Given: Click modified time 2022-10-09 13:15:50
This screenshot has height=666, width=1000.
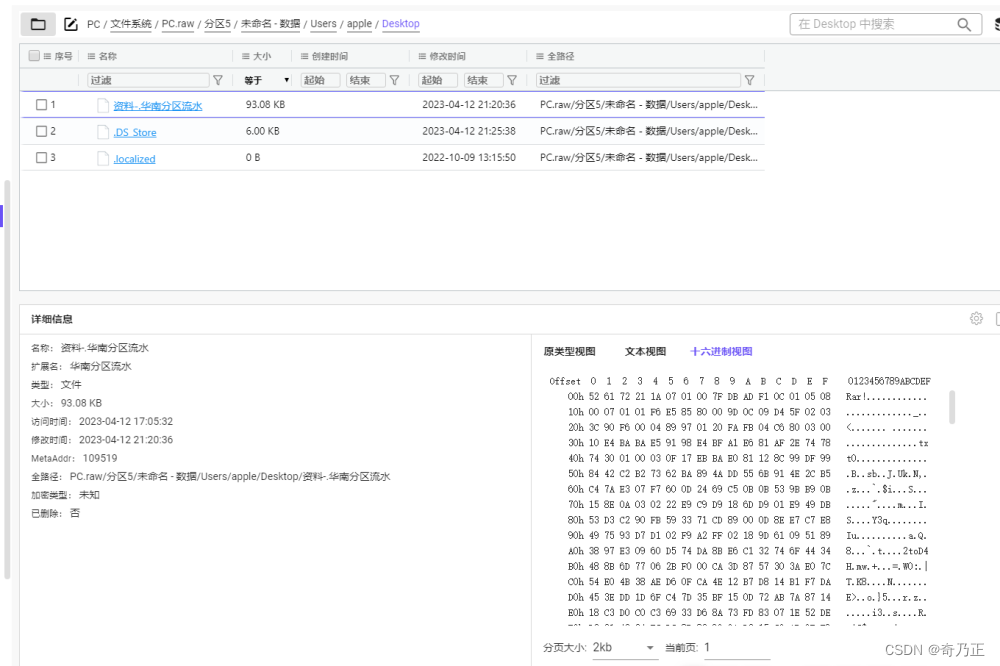Looking at the screenshot, I should tap(469, 157).
